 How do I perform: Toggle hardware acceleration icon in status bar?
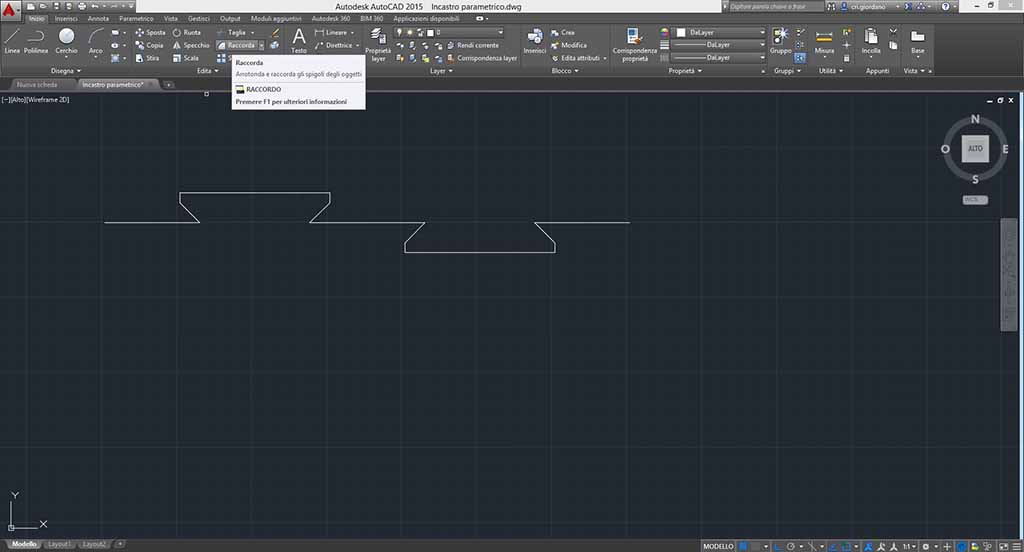click(961, 546)
